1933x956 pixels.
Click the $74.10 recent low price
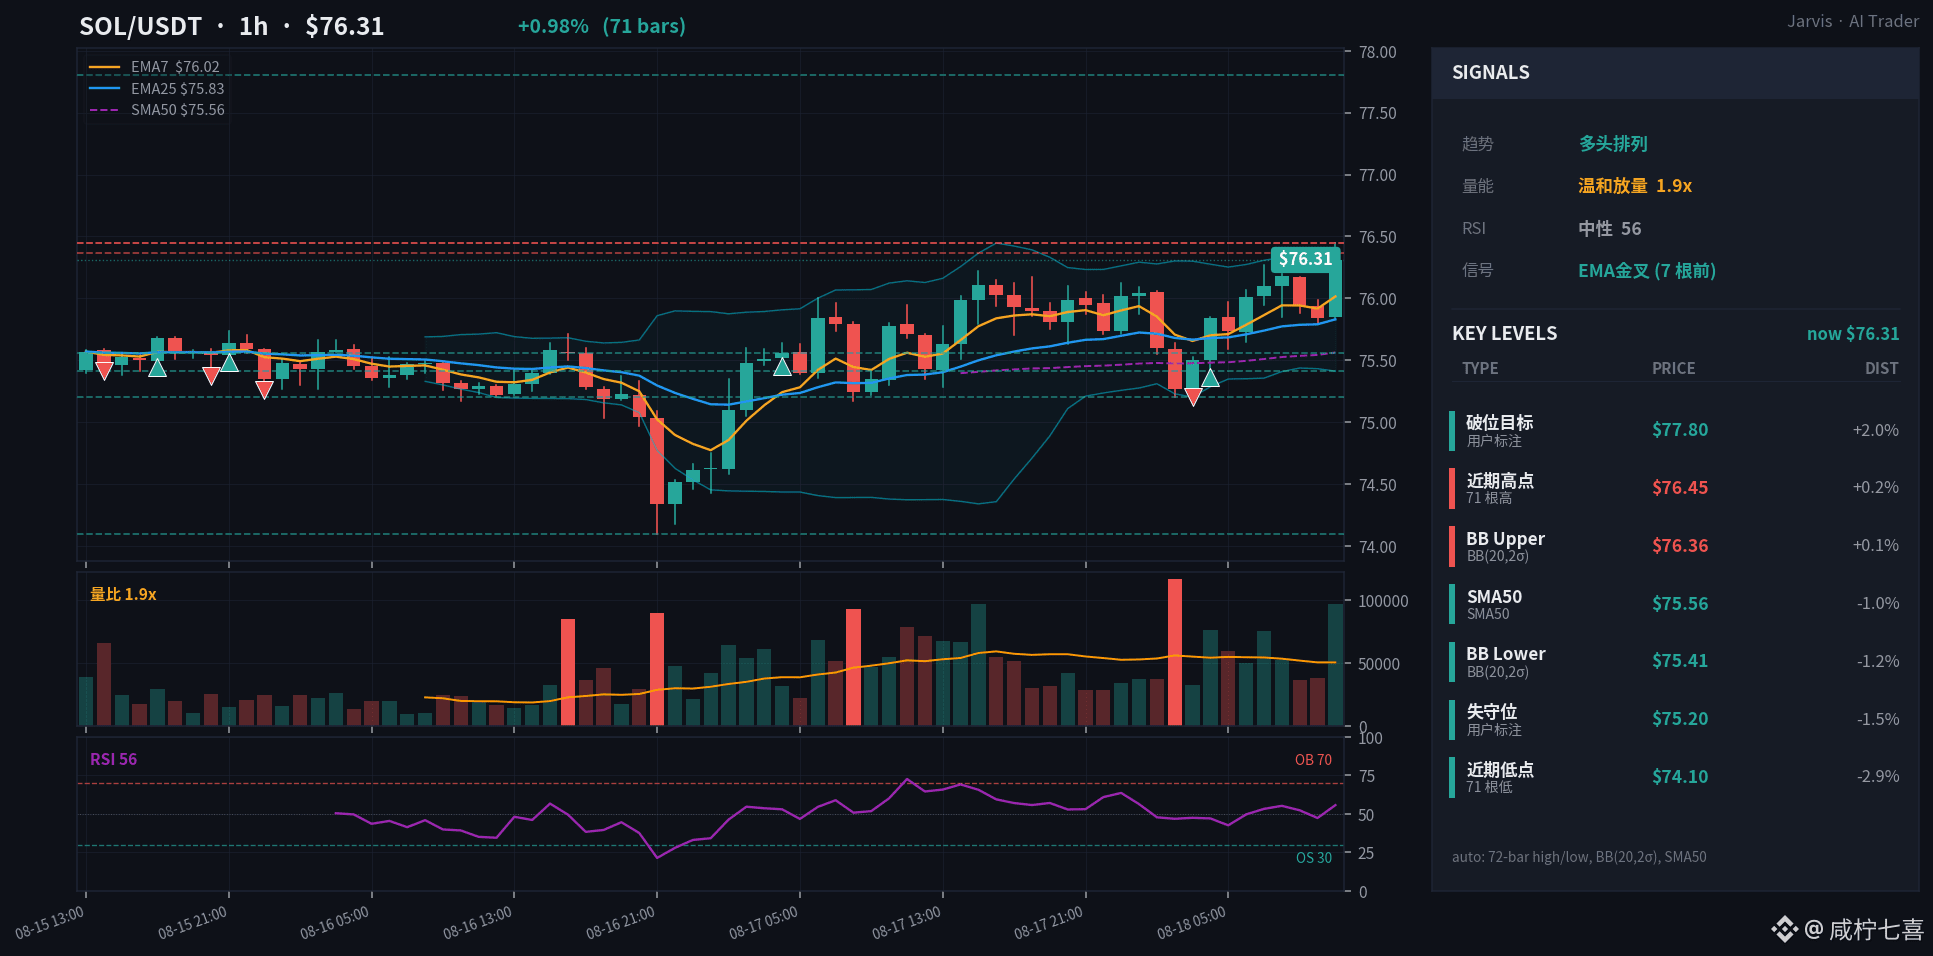[1680, 777]
